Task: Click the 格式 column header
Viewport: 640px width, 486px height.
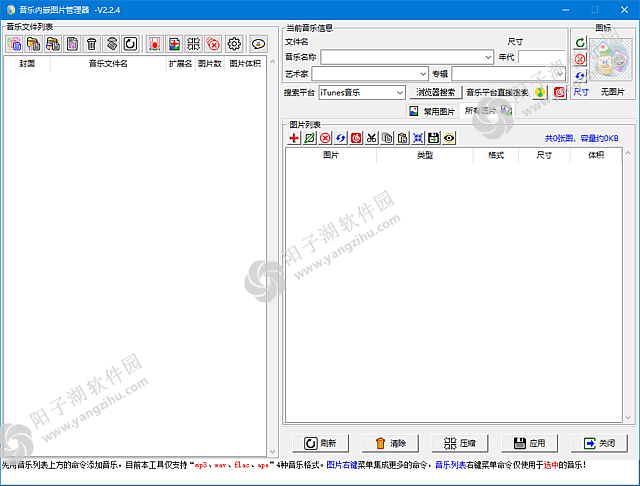Action: click(x=496, y=155)
